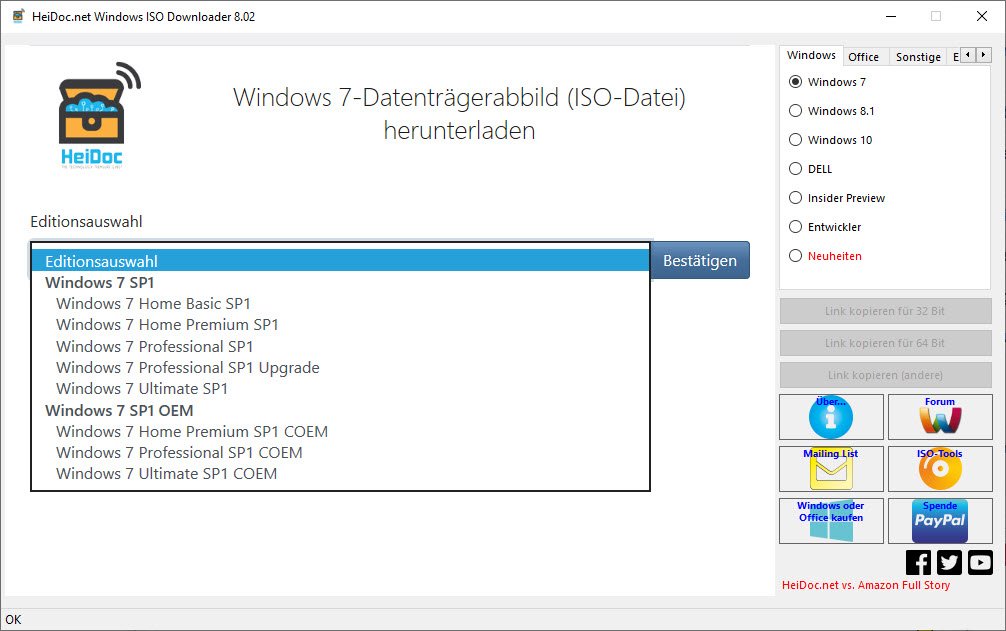Minimize the ISO Downloader window

[x=891, y=16]
